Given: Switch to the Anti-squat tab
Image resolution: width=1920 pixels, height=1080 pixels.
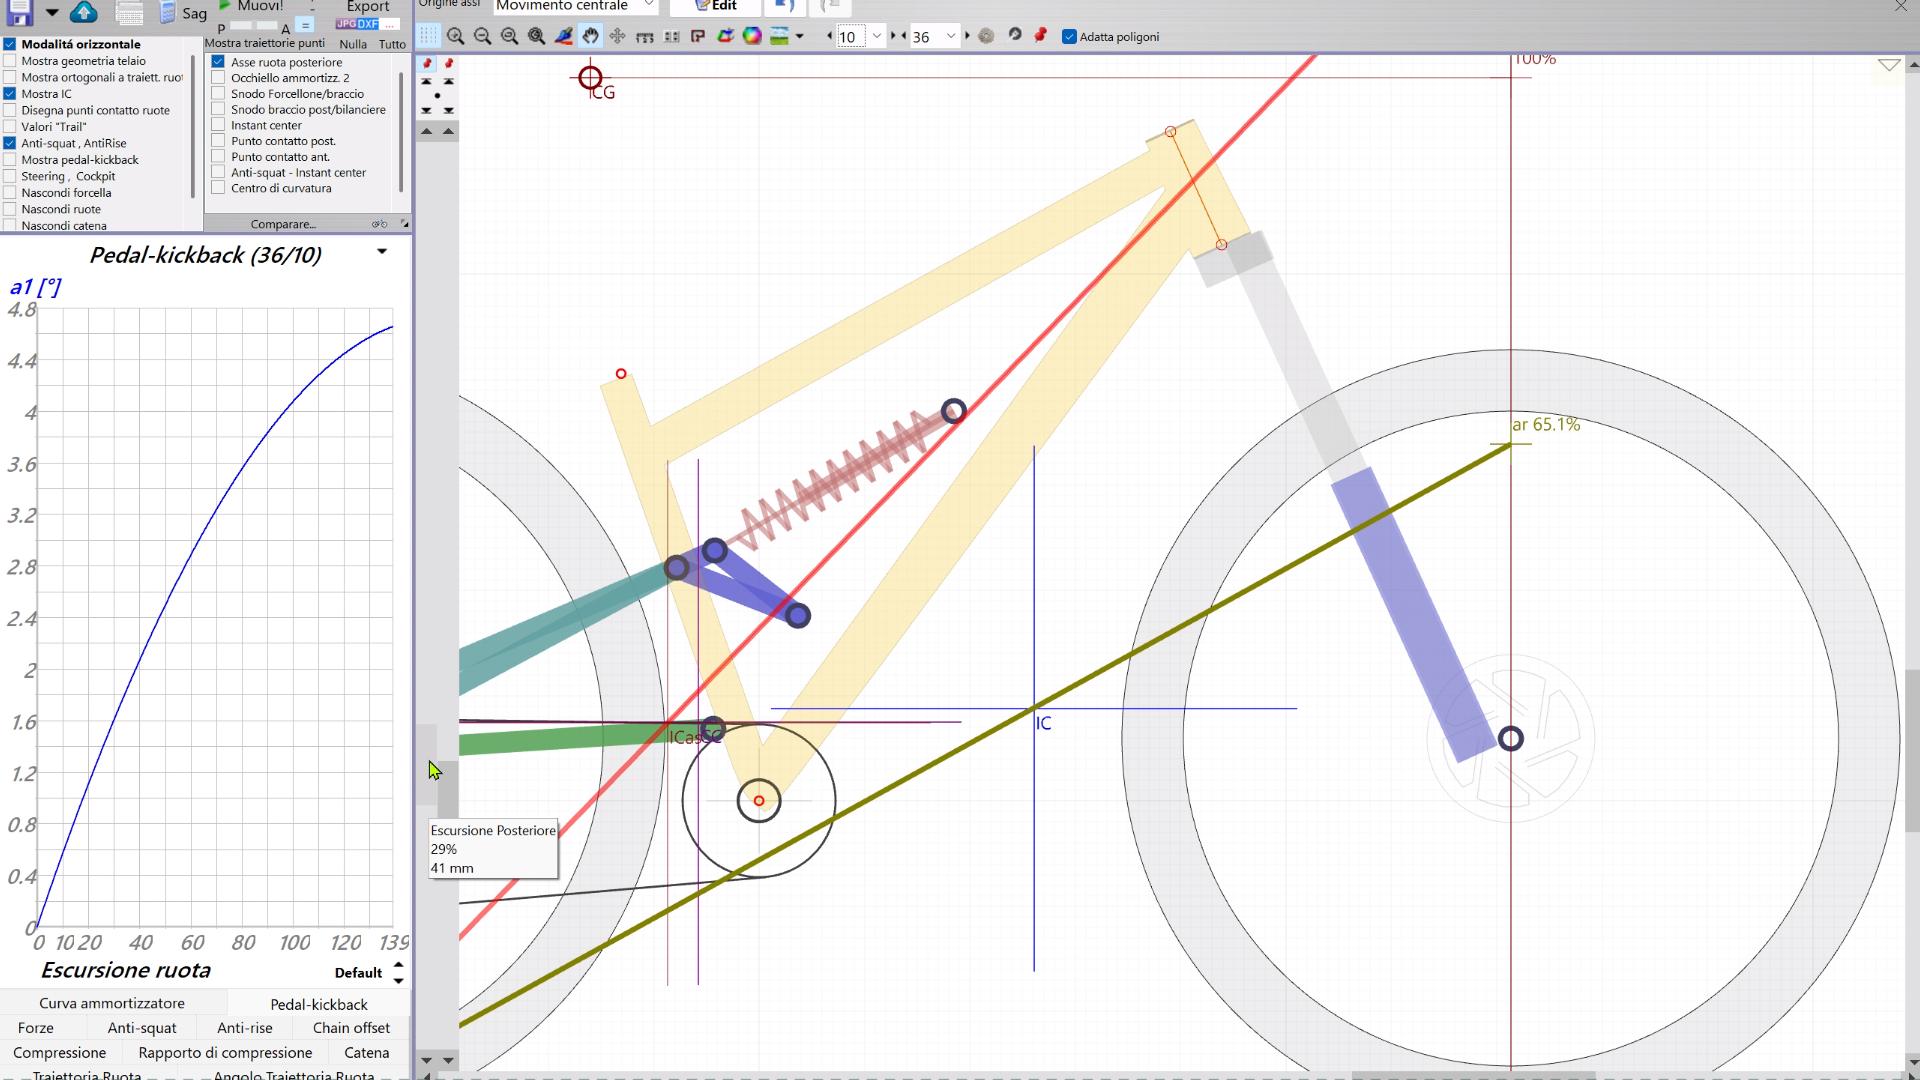Looking at the screenshot, I should coord(142,1027).
